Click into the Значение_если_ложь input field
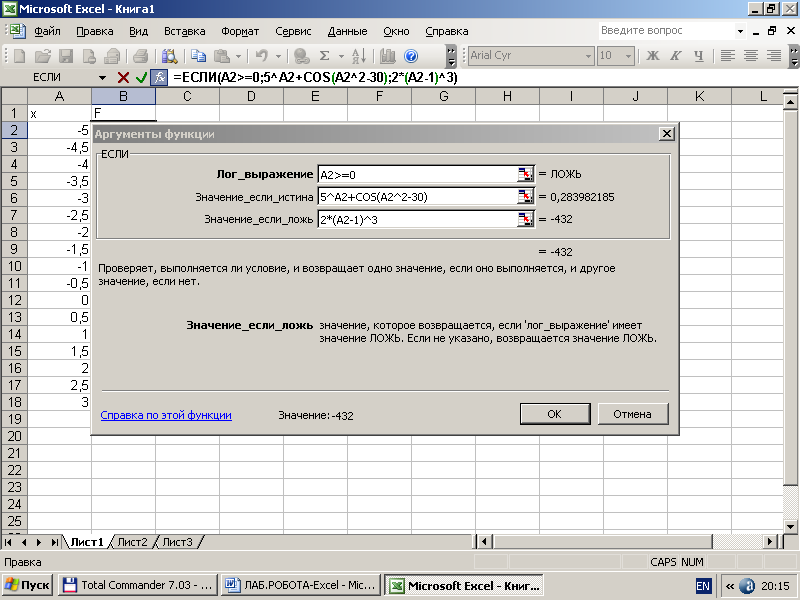 (x=418, y=220)
